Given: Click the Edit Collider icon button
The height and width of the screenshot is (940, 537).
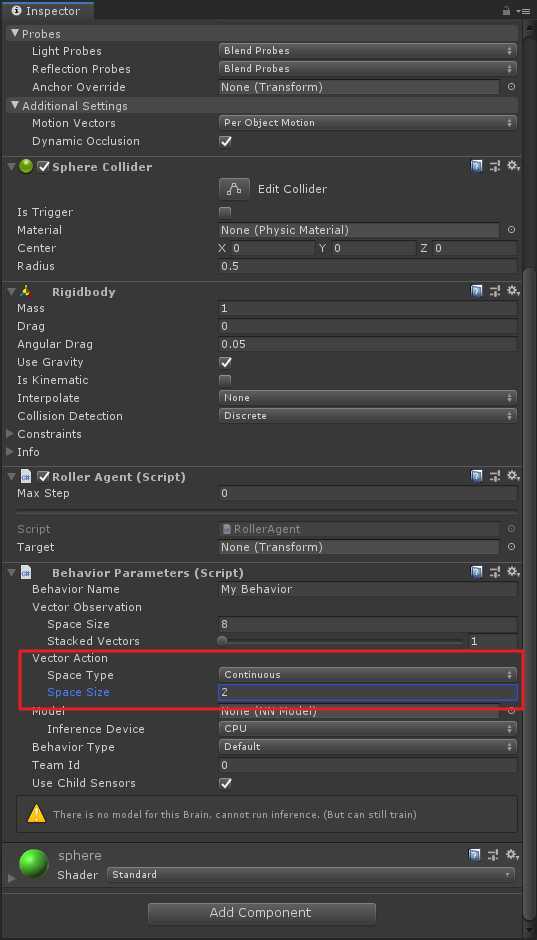Looking at the screenshot, I should 233,189.
